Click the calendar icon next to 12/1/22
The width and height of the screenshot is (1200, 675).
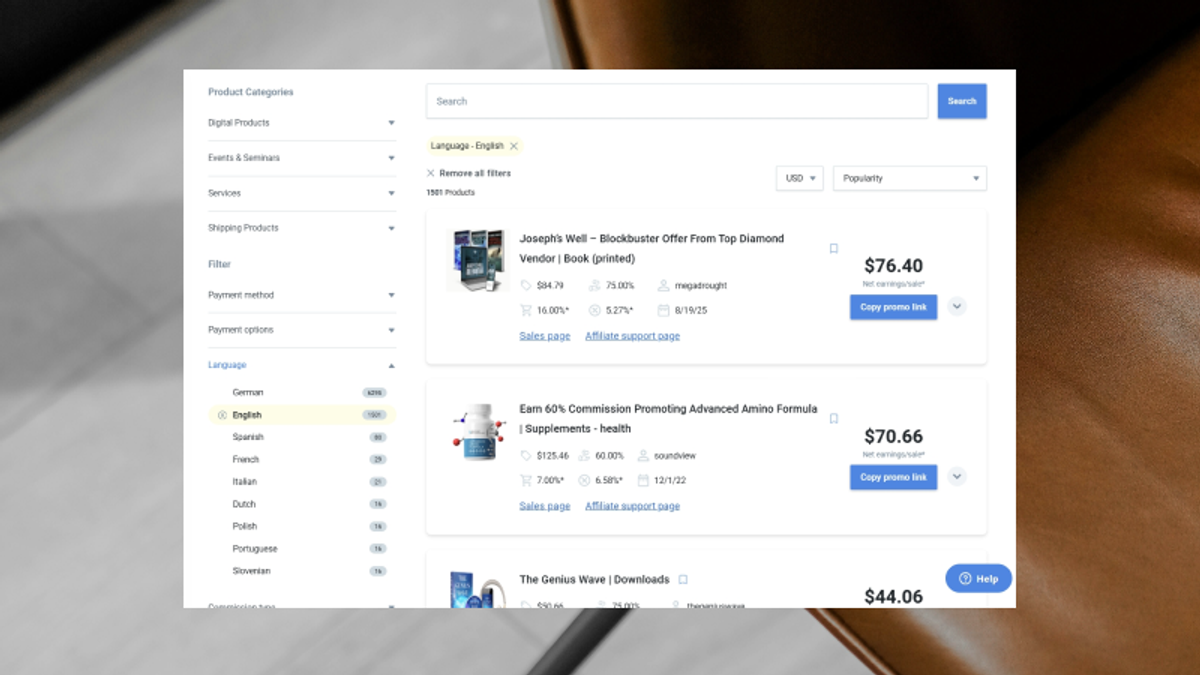[644, 481]
